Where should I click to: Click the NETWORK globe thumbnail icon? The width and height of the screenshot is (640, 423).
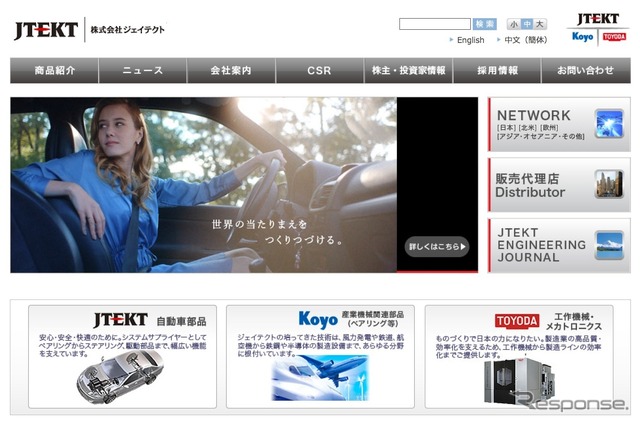coord(609,123)
